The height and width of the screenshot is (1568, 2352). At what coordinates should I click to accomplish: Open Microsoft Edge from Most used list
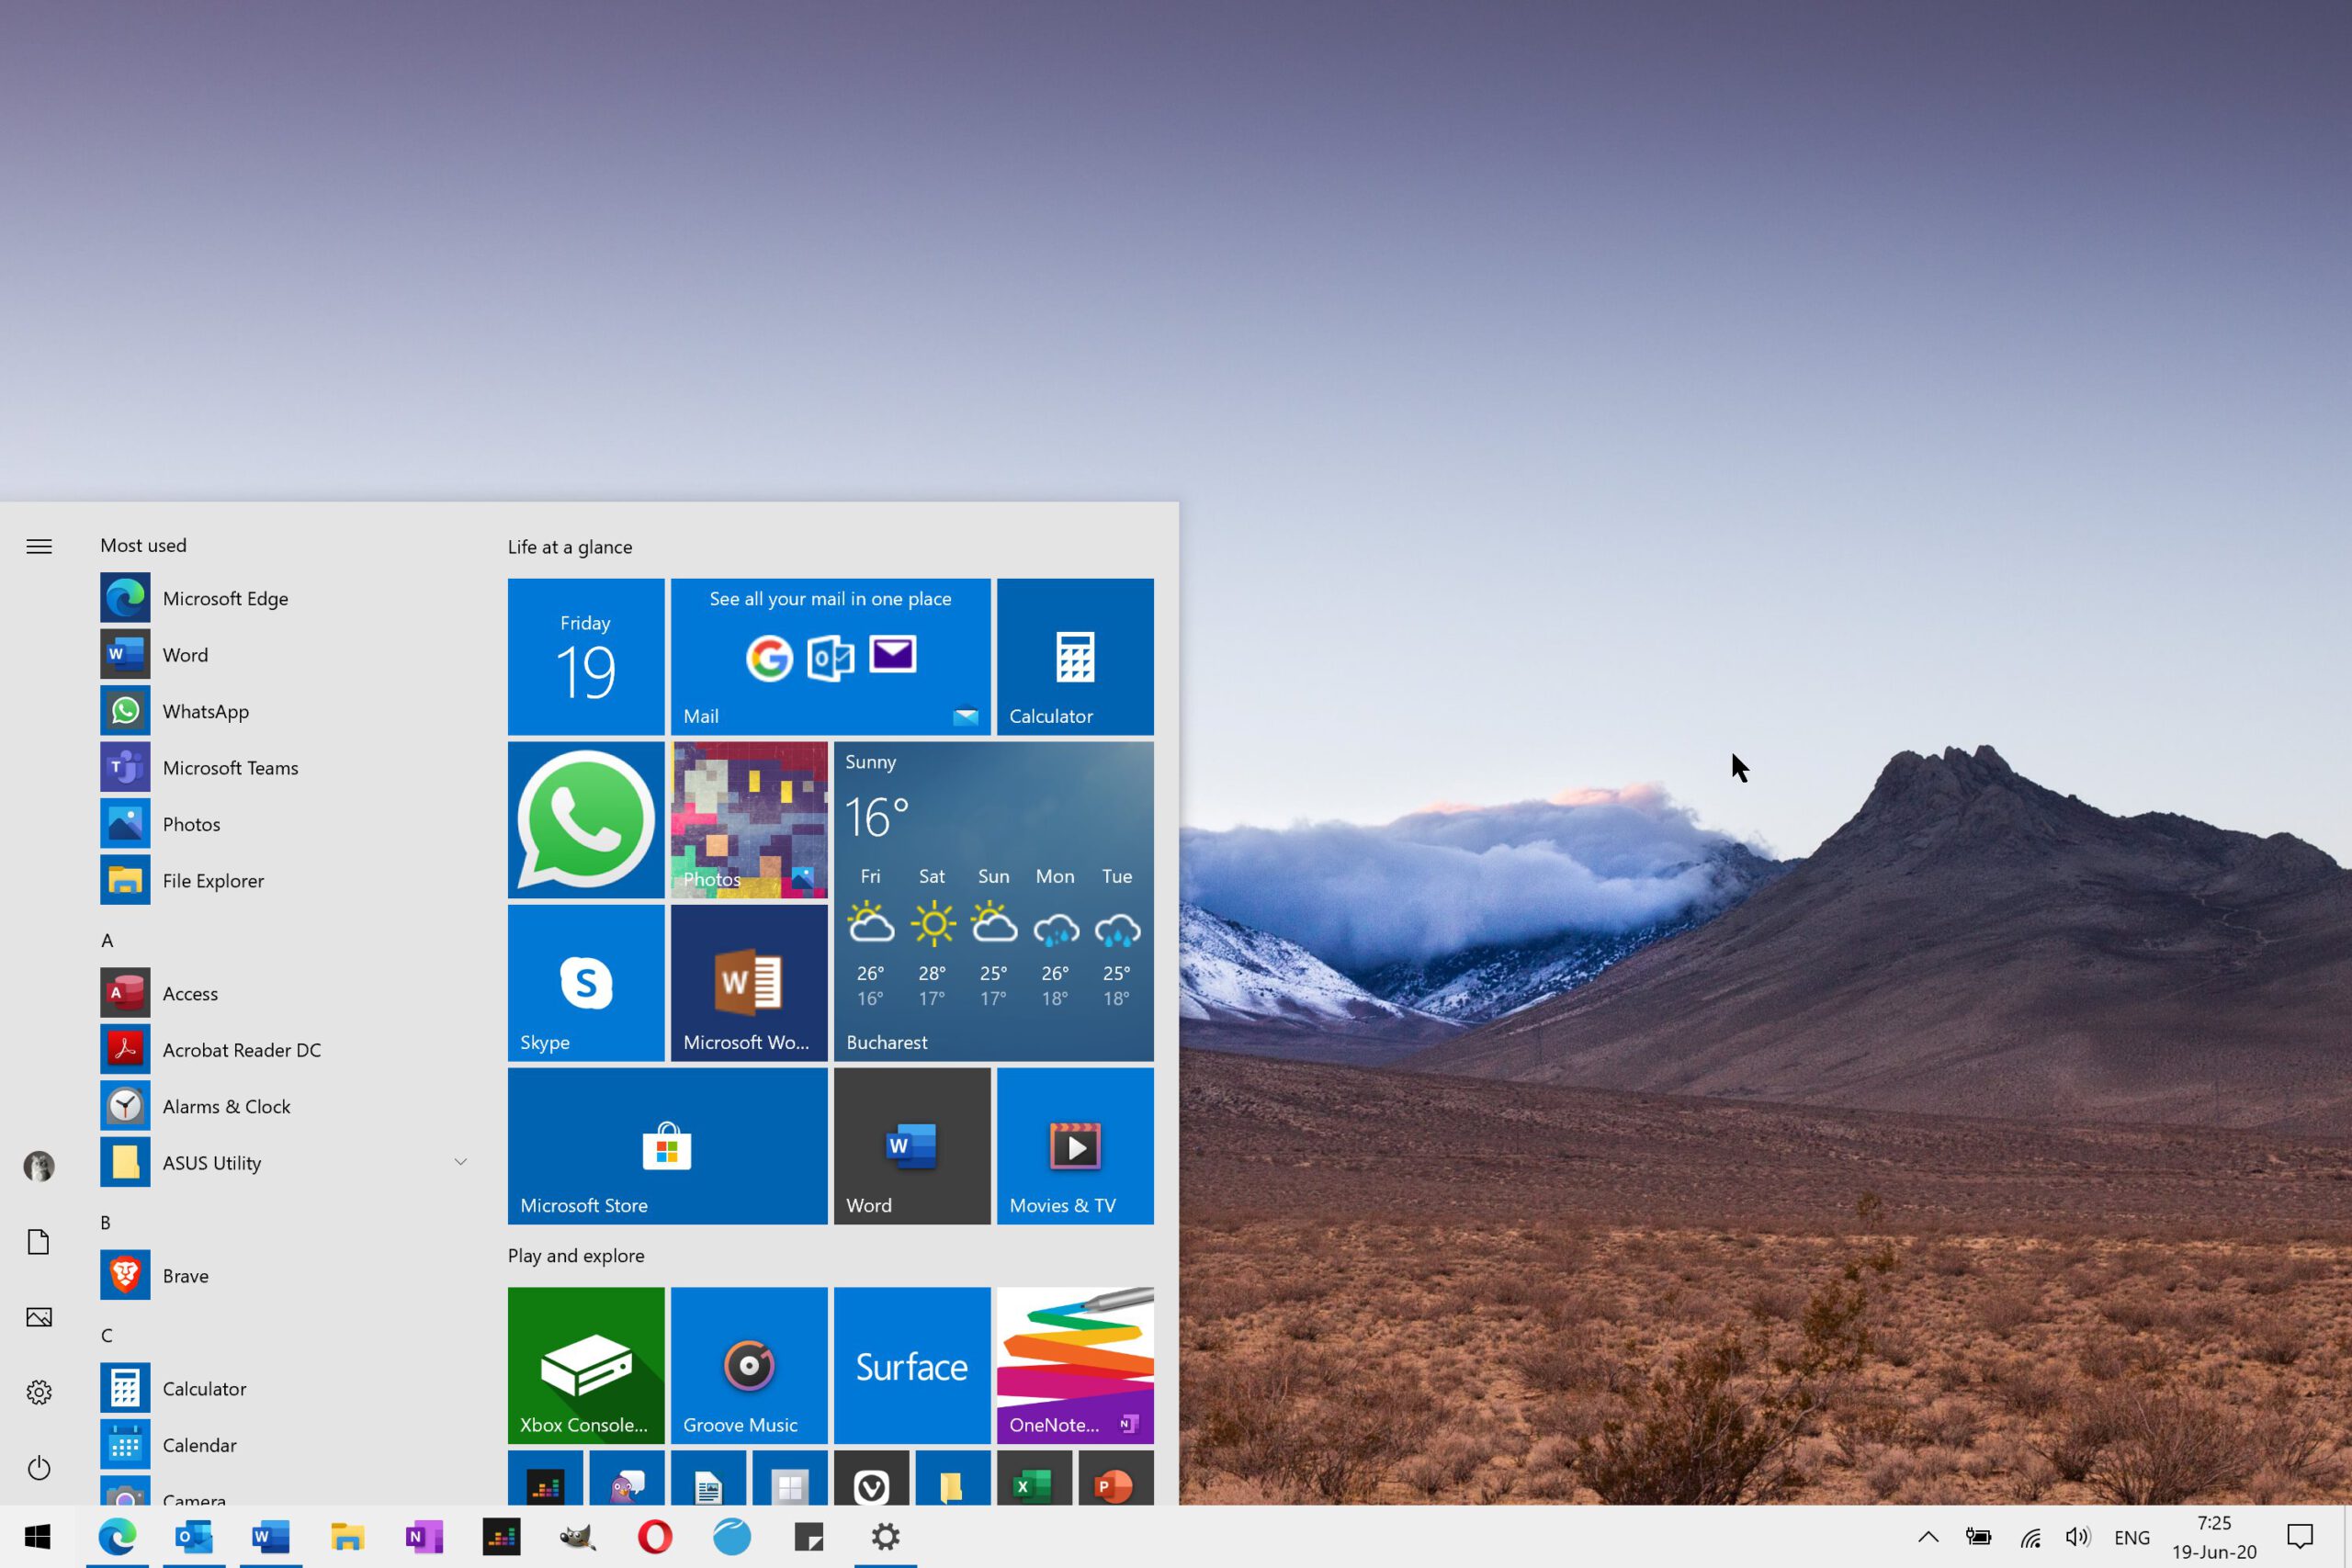pyautogui.click(x=285, y=598)
